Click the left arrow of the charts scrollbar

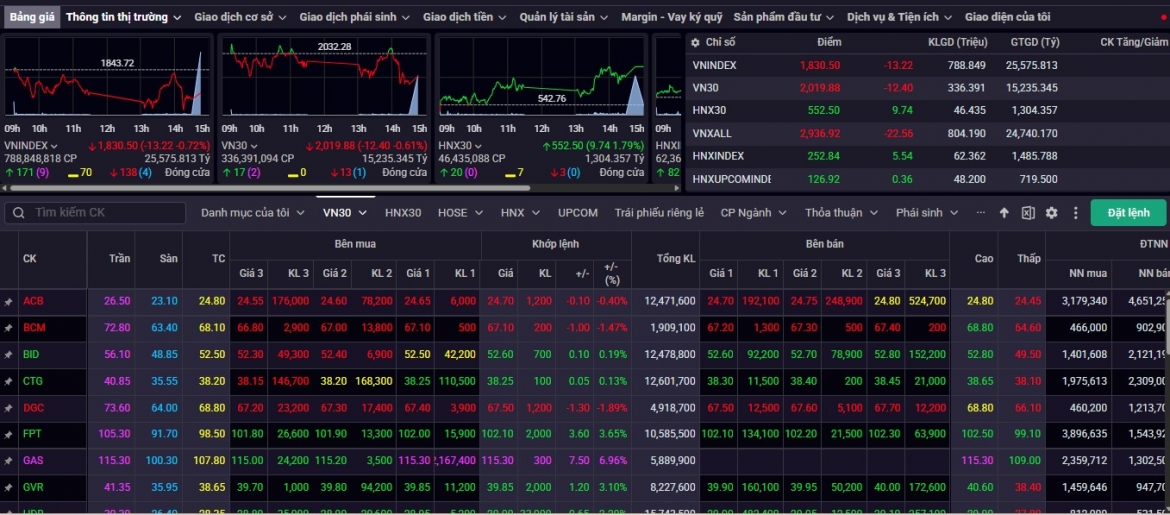click(x=6, y=188)
